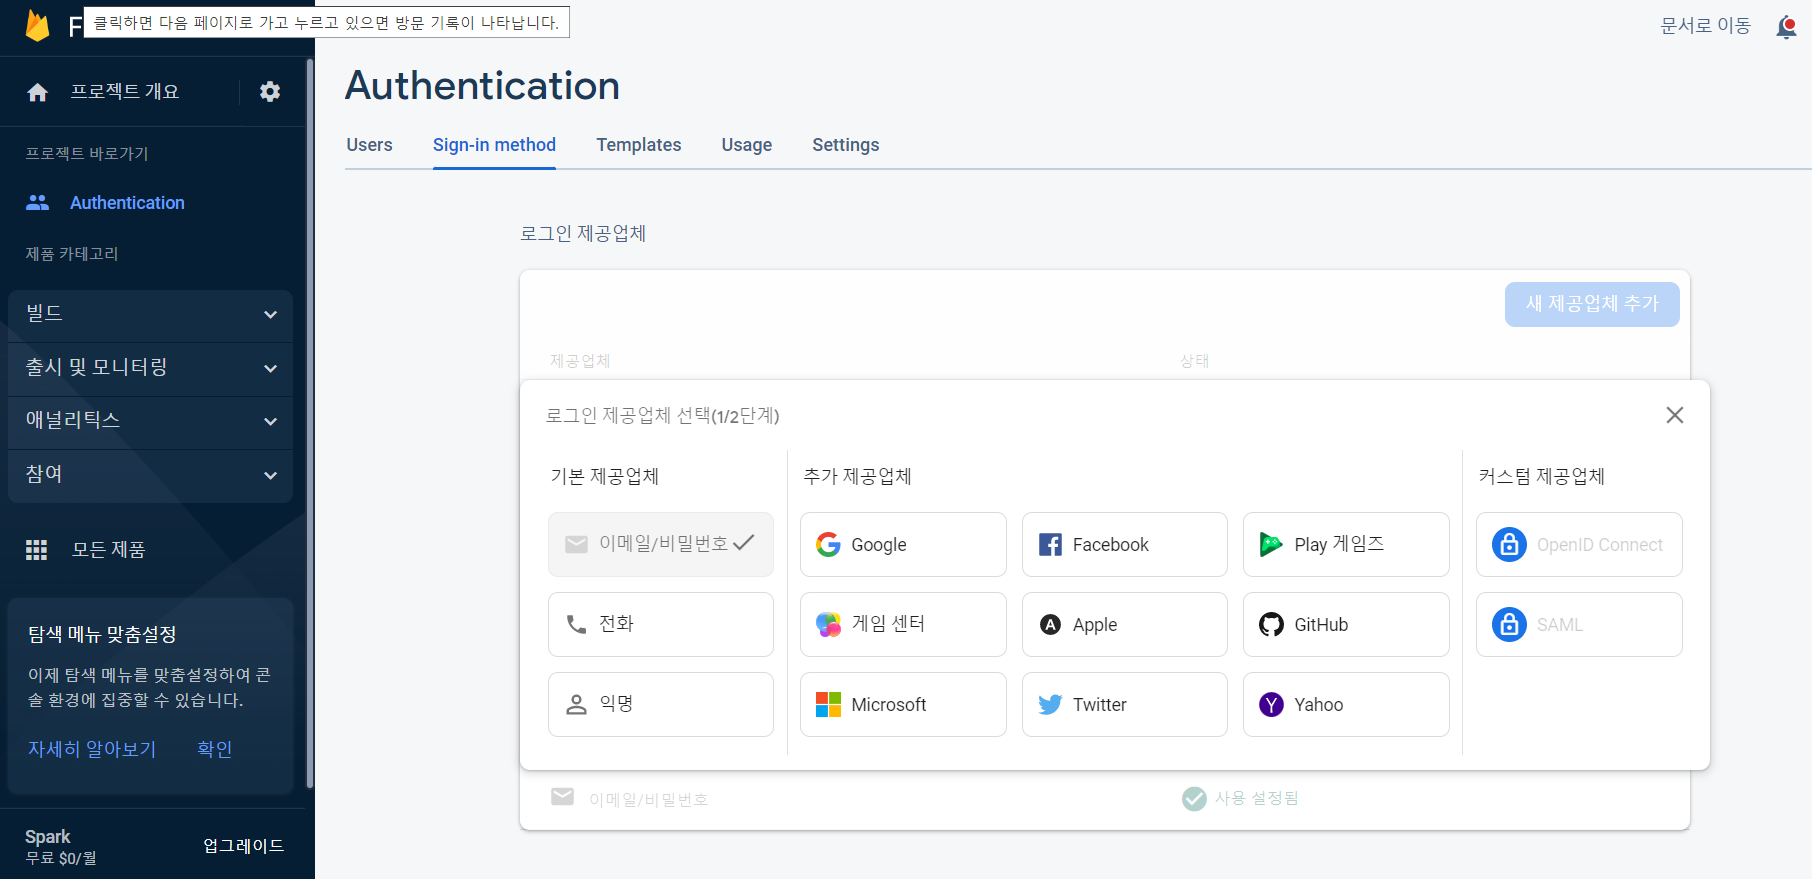Viewport: 1812px width, 879px height.
Task: Click the SAML lock icon
Action: (1509, 624)
